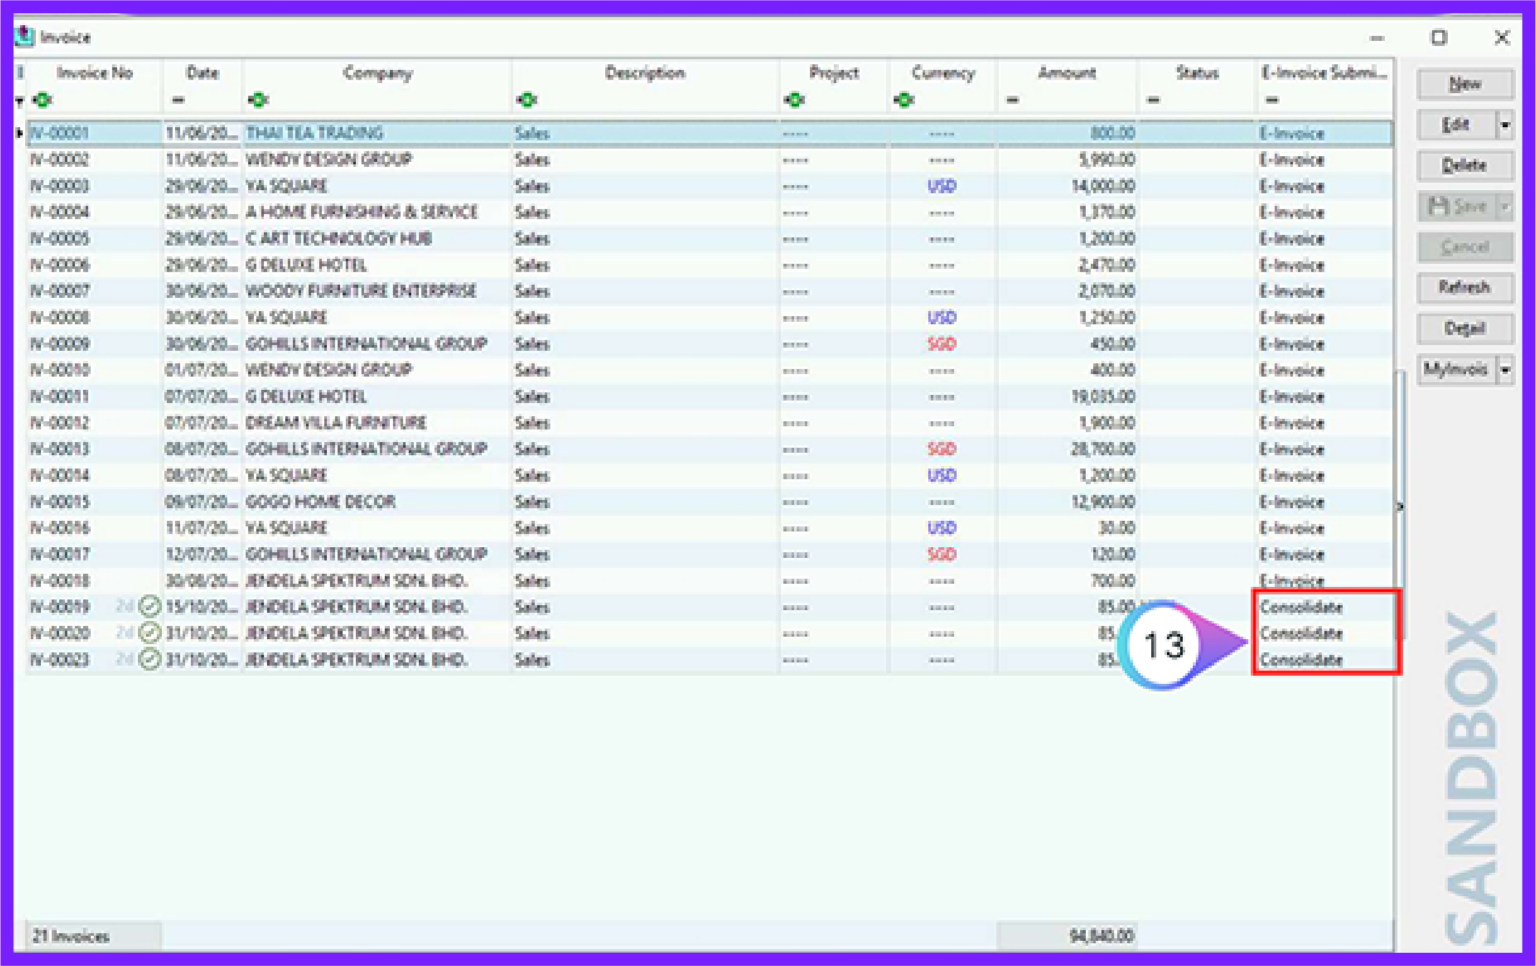Click the Refresh button

coord(1464,288)
